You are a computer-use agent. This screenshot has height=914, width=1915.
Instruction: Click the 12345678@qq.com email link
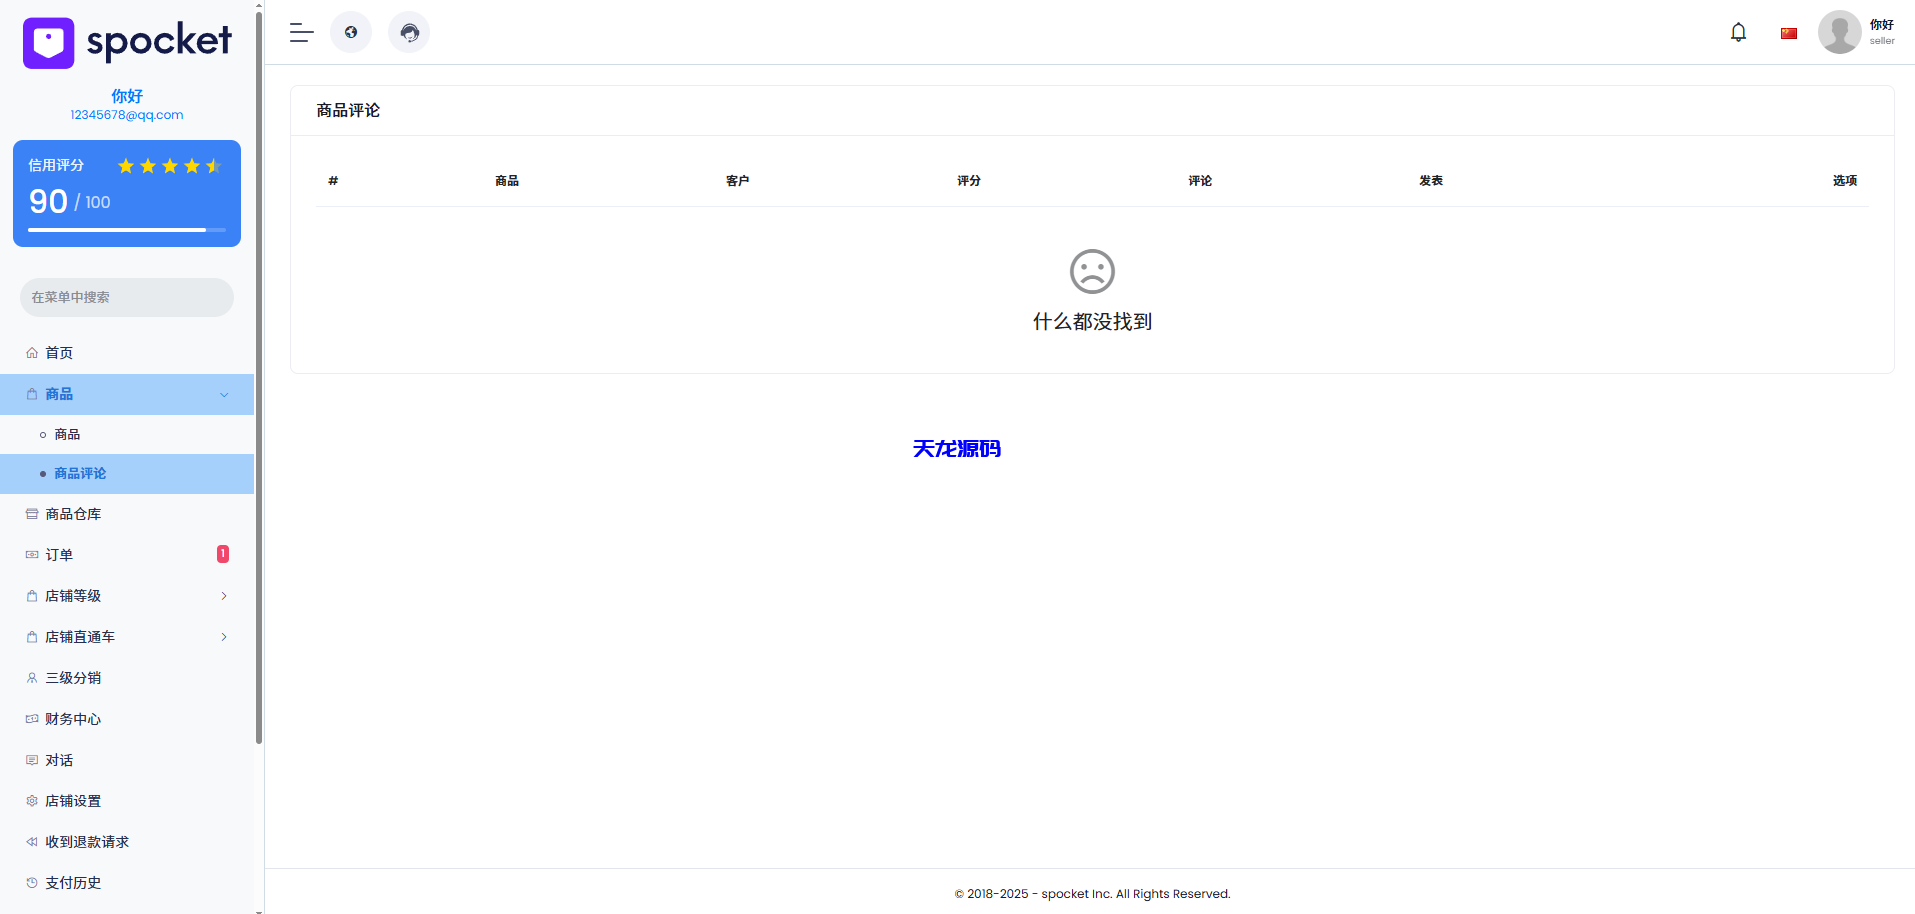pyautogui.click(x=126, y=114)
